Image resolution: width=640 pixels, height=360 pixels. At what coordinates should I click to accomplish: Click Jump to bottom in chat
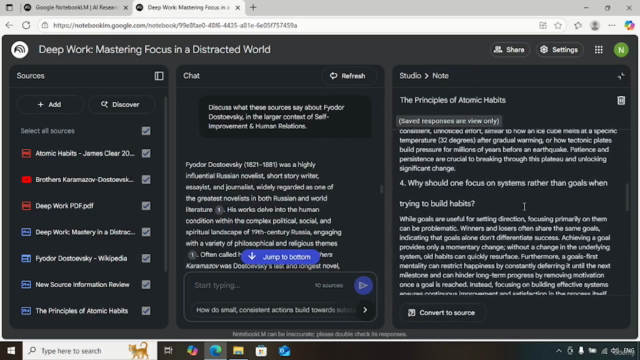click(x=280, y=257)
